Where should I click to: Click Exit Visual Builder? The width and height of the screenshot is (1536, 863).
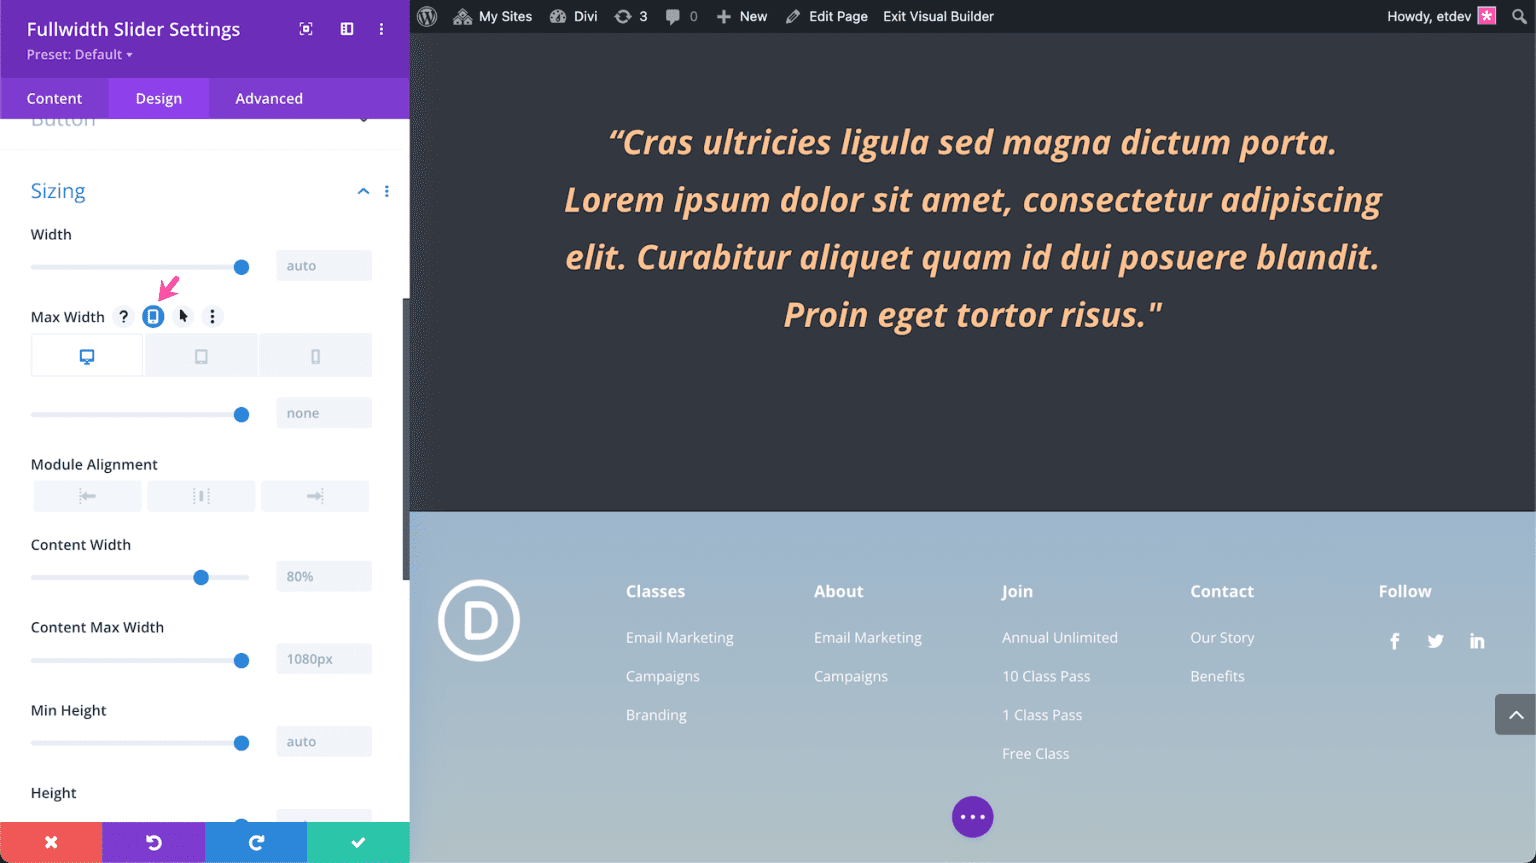click(937, 16)
